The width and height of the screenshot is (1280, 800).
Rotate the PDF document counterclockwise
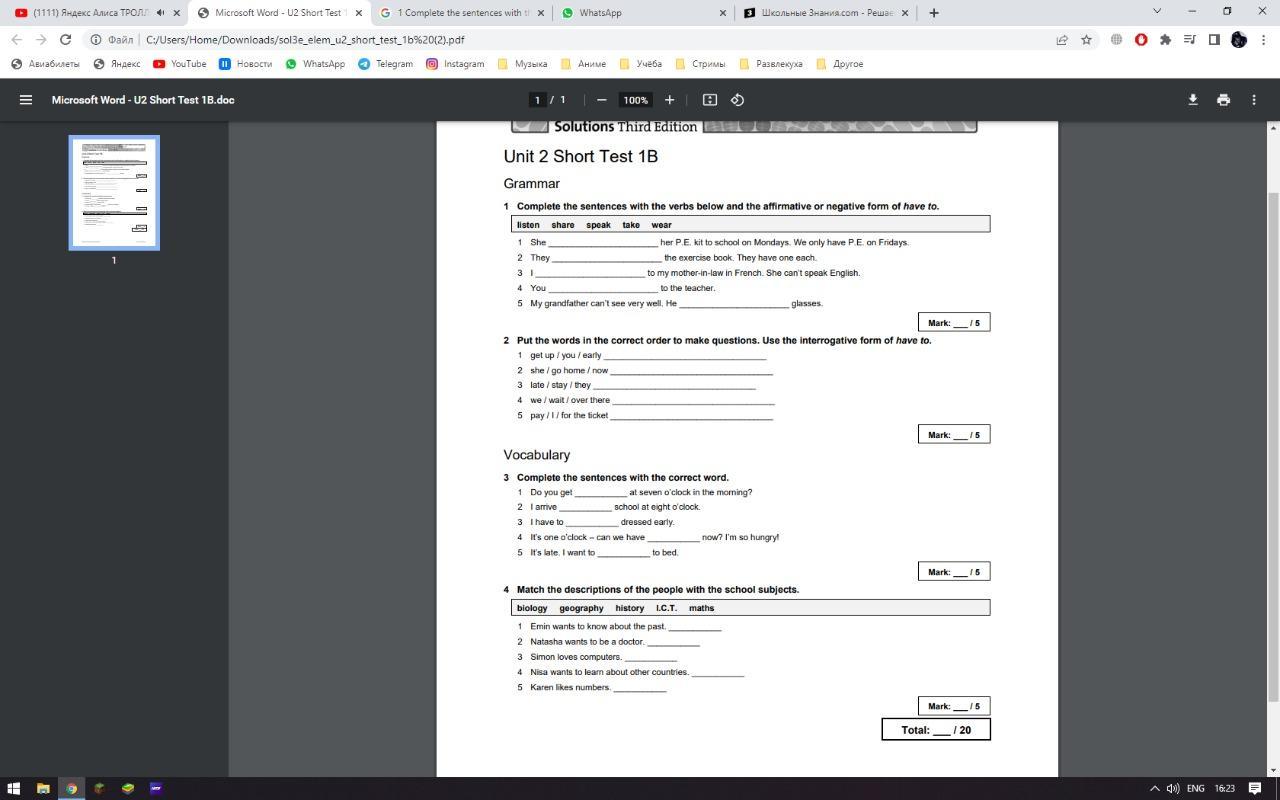[737, 100]
